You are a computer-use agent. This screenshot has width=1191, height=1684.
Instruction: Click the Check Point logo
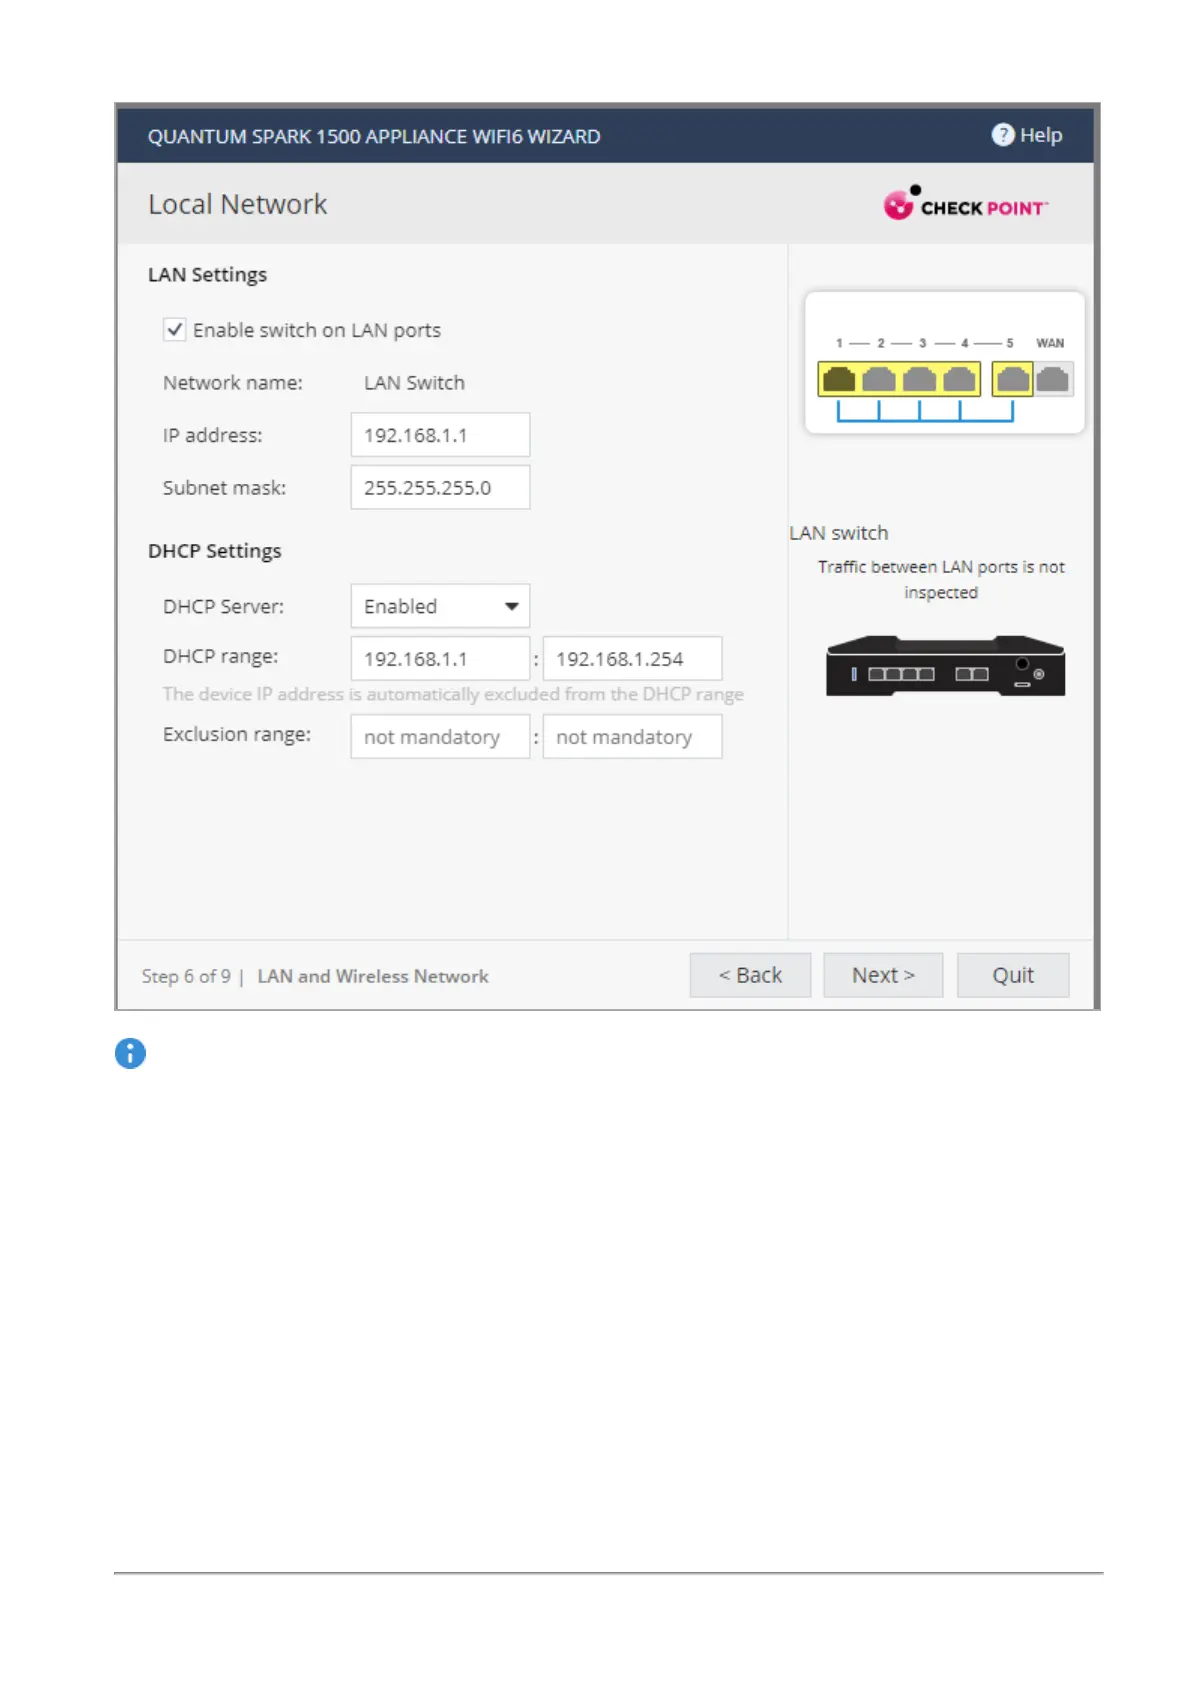[965, 204]
